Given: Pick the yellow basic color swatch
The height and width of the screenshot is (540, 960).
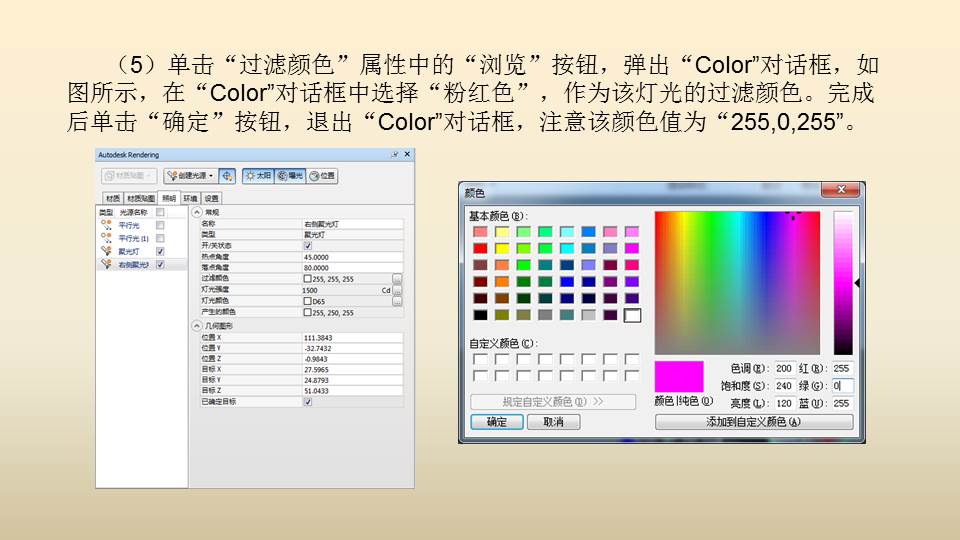Looking at the screenshot, I should click(502, 248).
